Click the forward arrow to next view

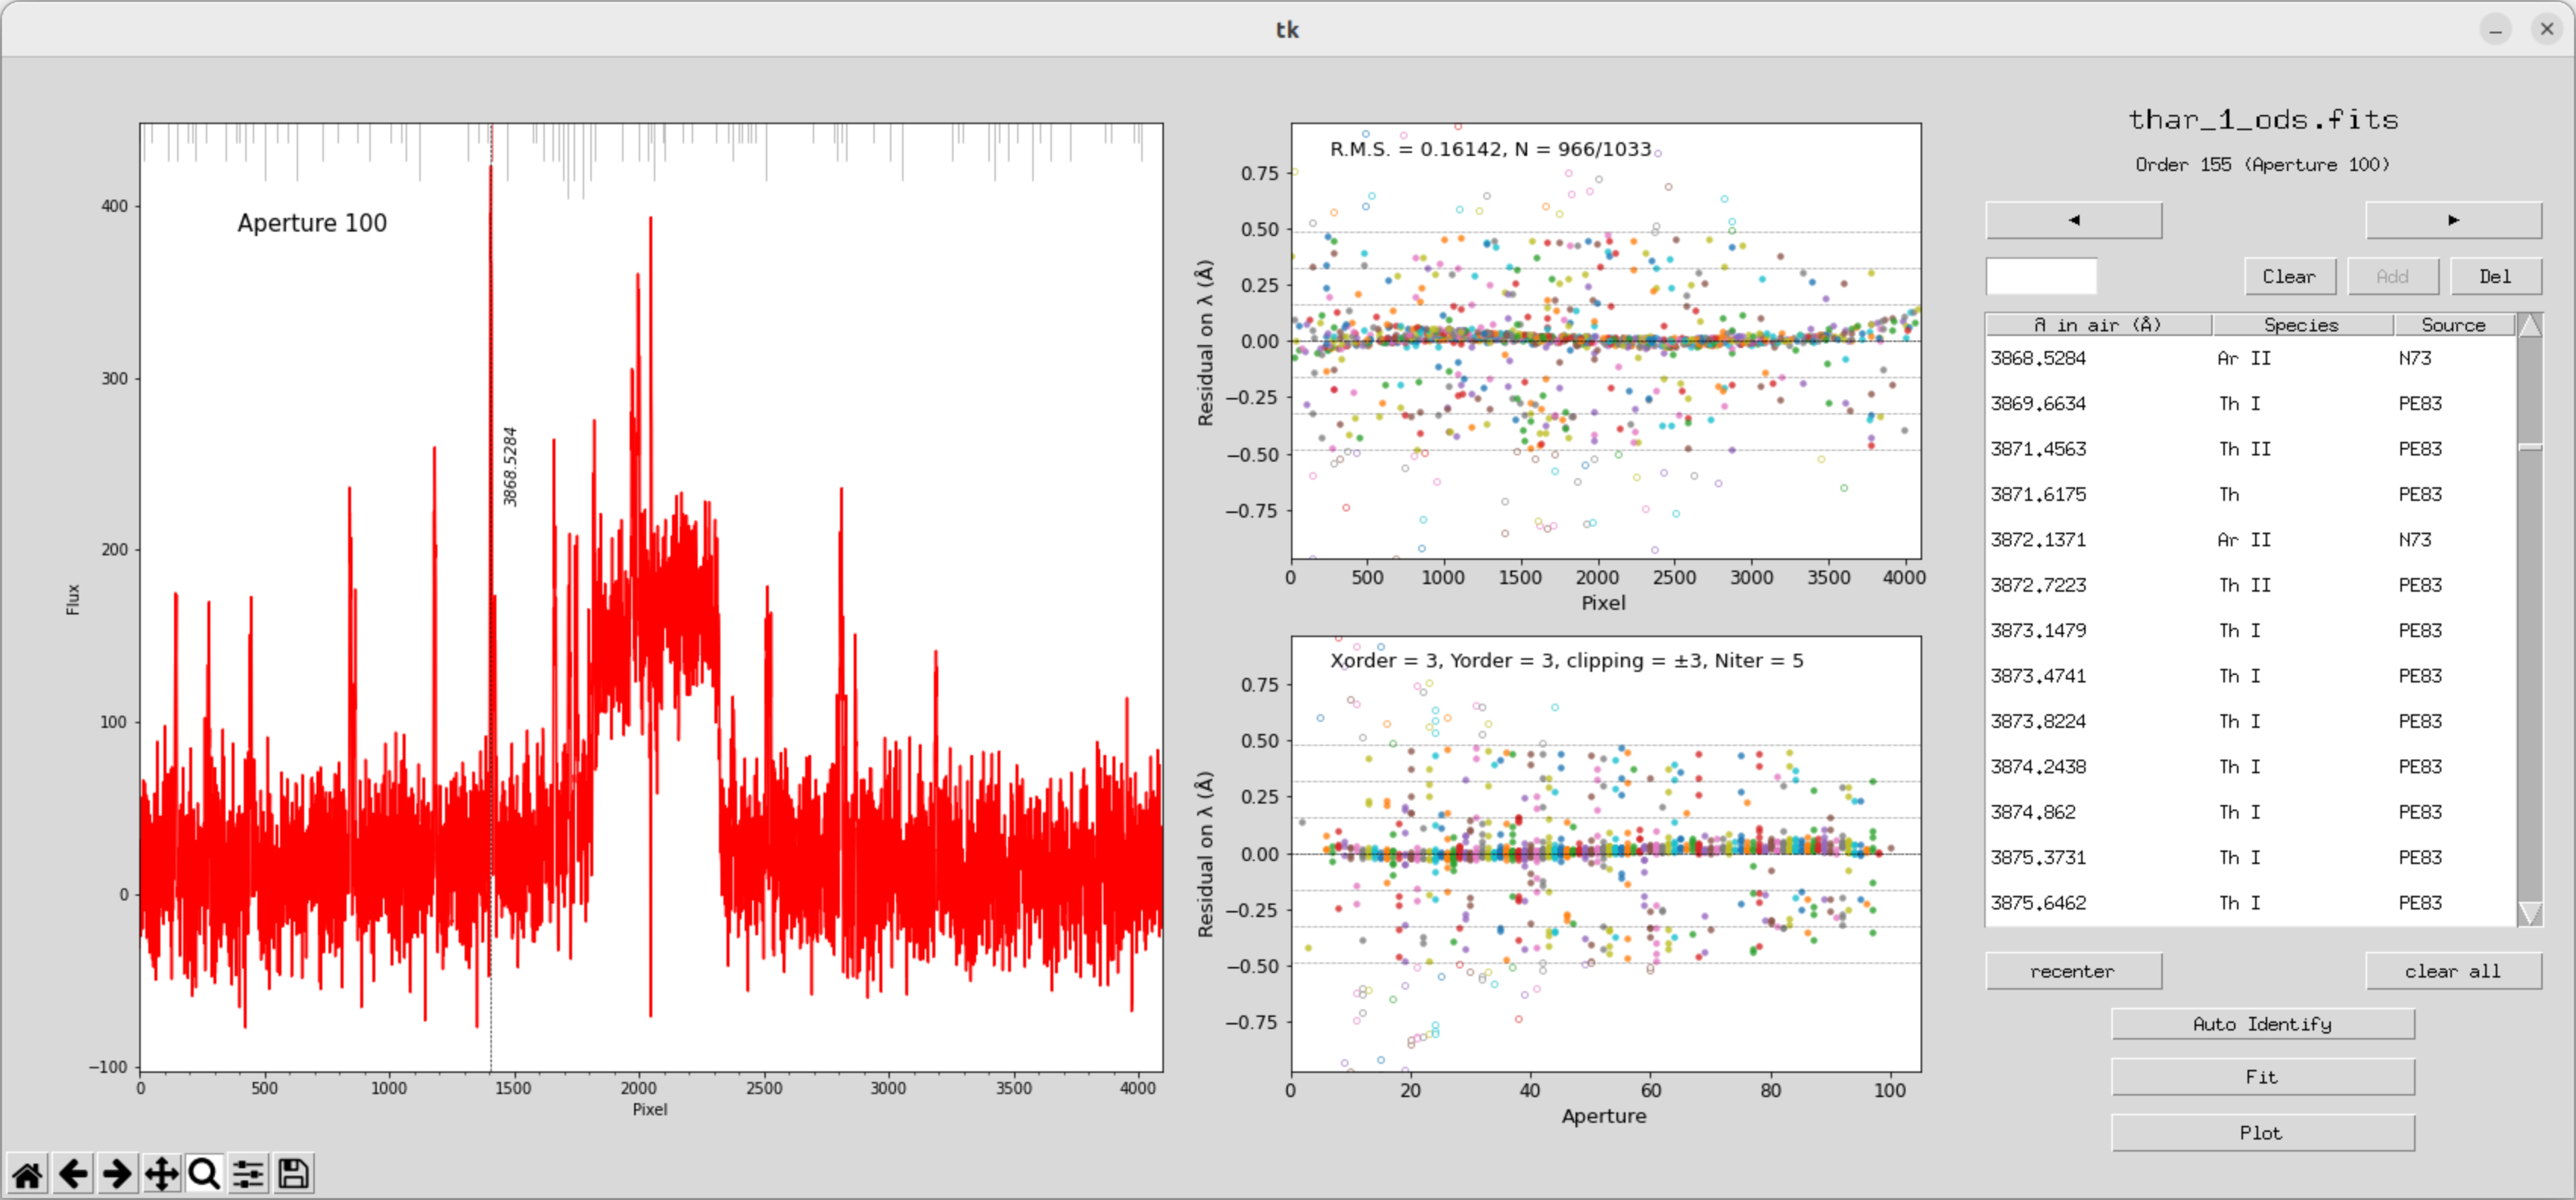pos(117,1173)
